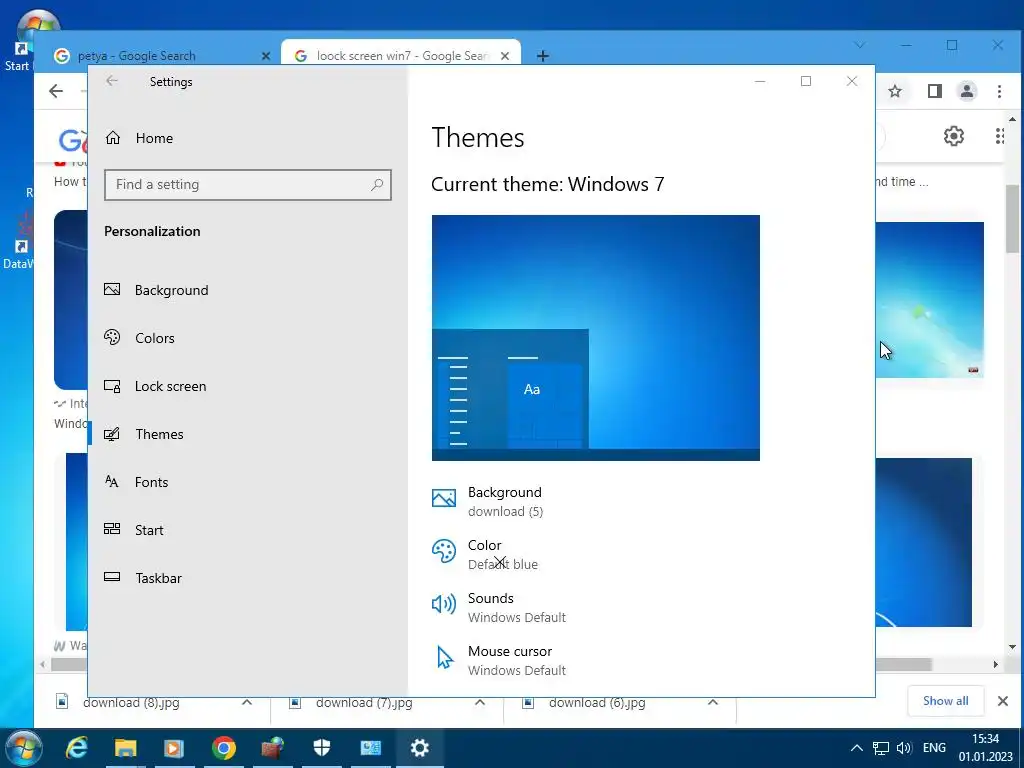Toggle Chrome's side panel icon
The height and width of the screenshot is (768, 1024).
935,91
